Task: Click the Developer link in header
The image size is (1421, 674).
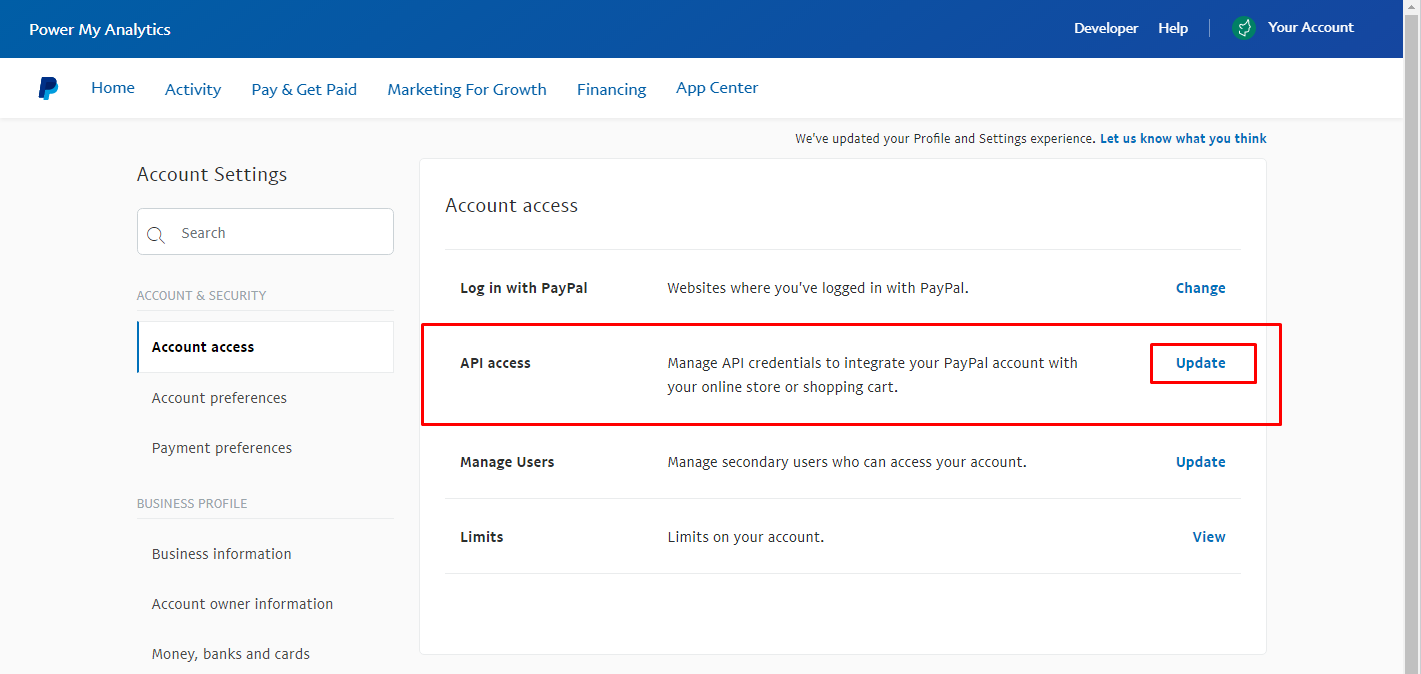Action: point(1106,28)
